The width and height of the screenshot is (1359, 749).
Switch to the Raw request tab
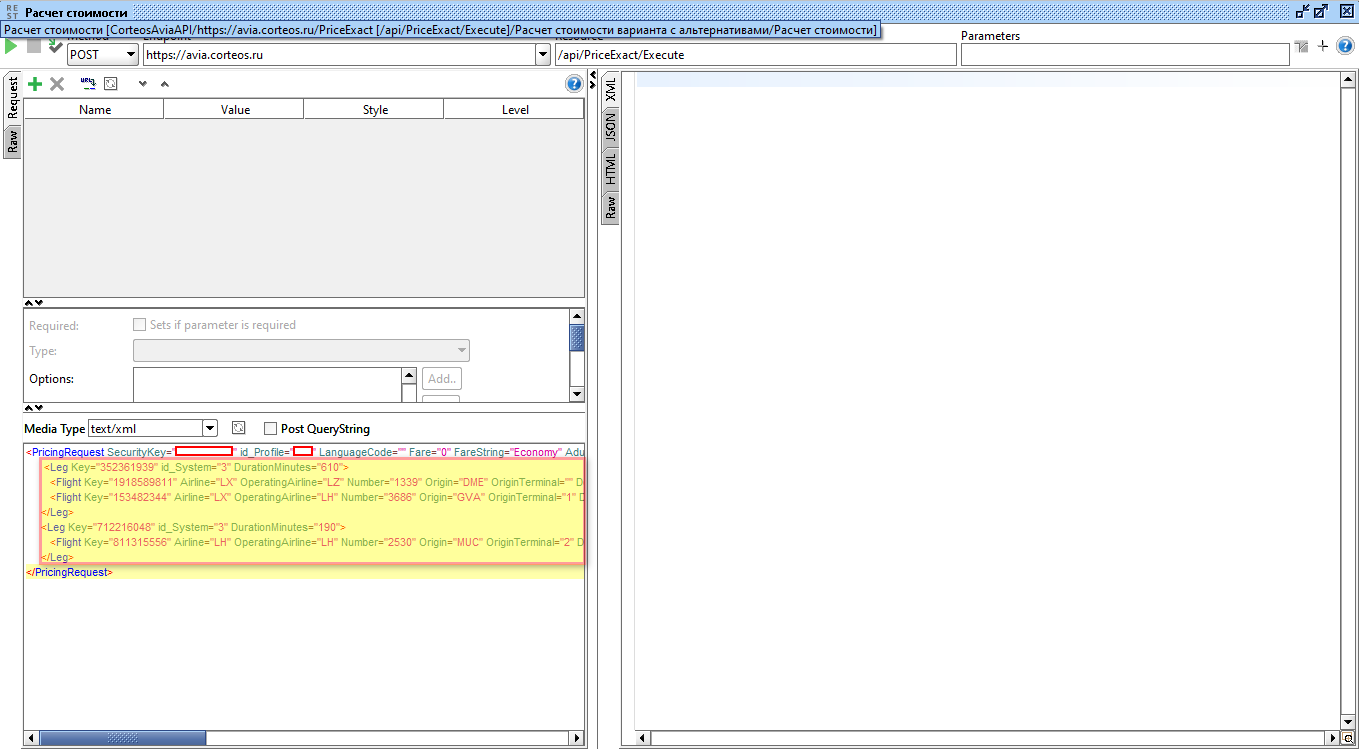(x=12, y=141)
